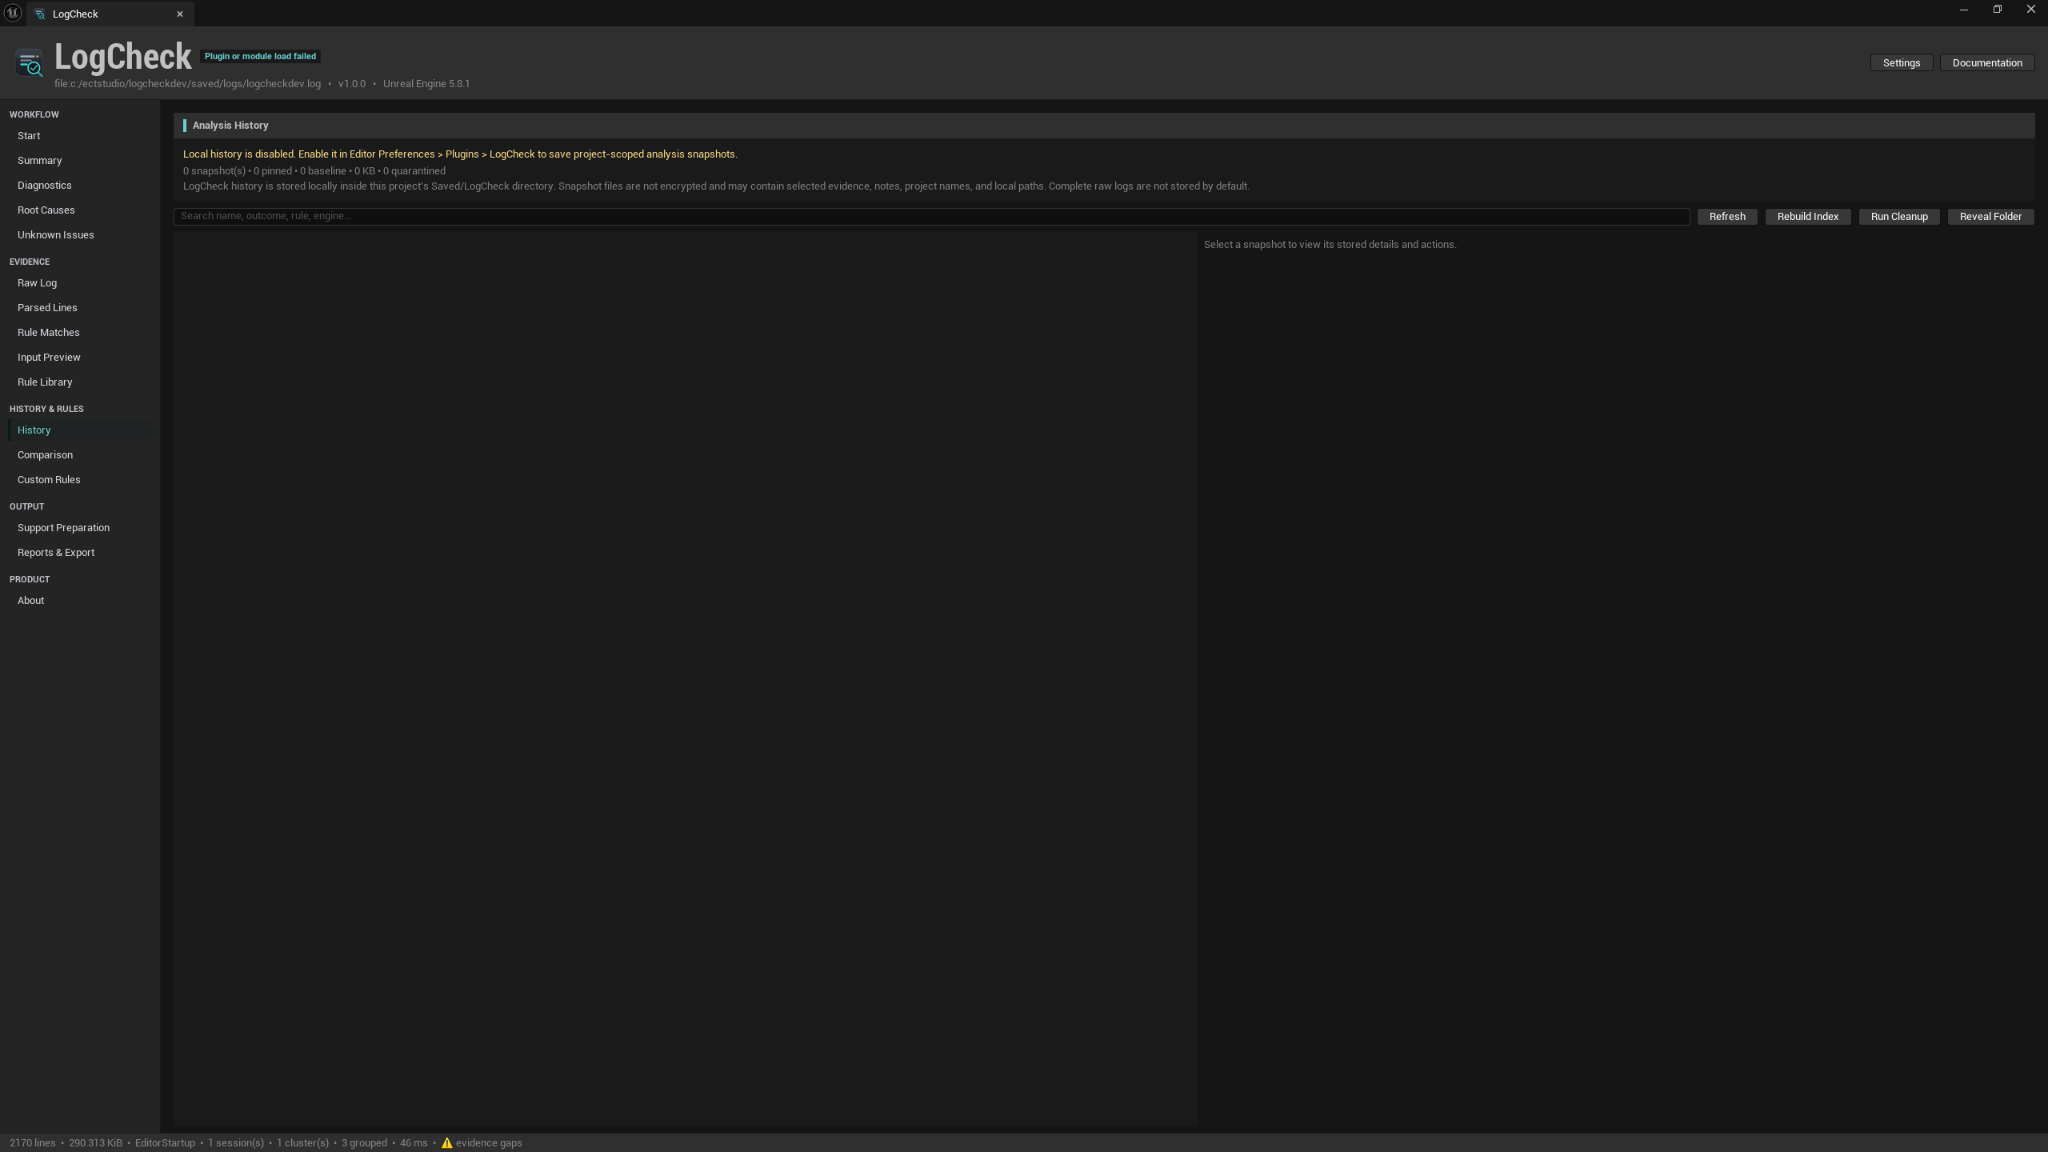
Task: Click the log file path text
Action: 188,84
